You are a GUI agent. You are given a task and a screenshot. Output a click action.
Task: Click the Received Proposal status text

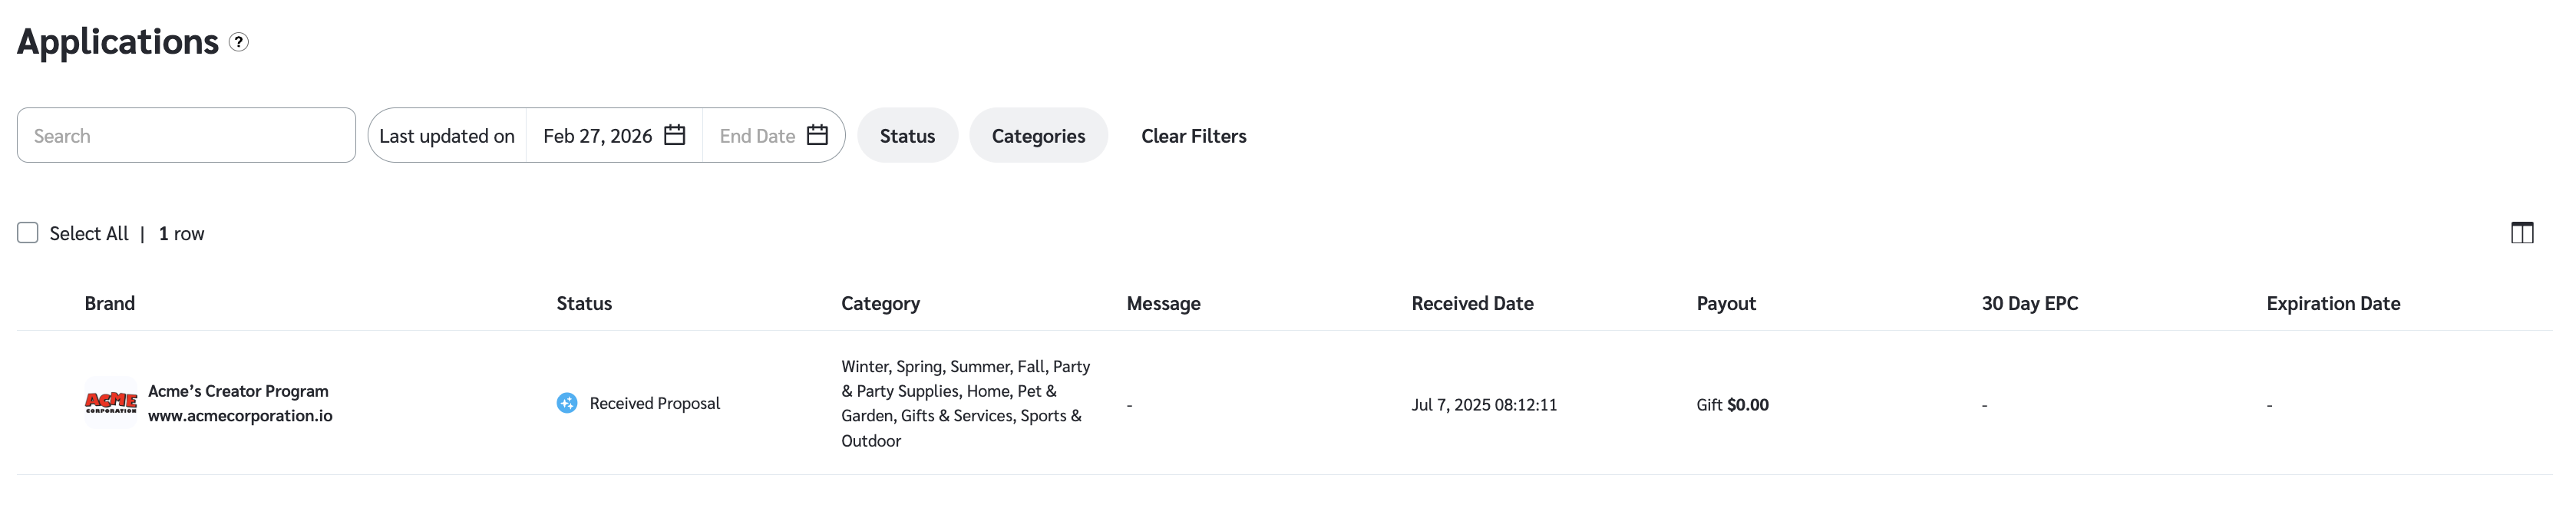click(654, 403)
